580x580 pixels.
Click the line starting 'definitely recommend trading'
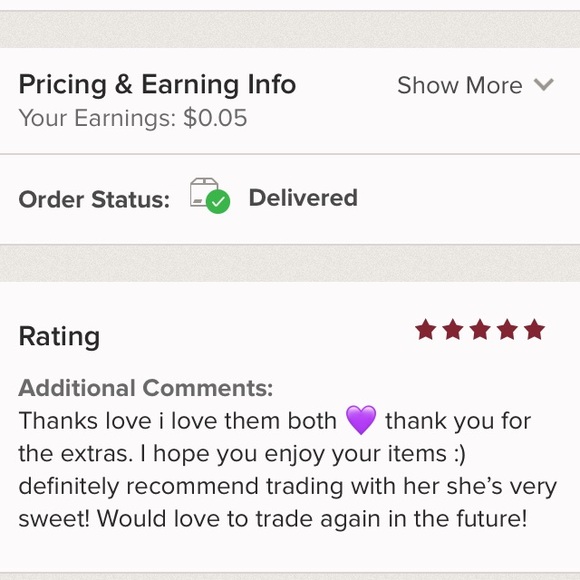287,486
